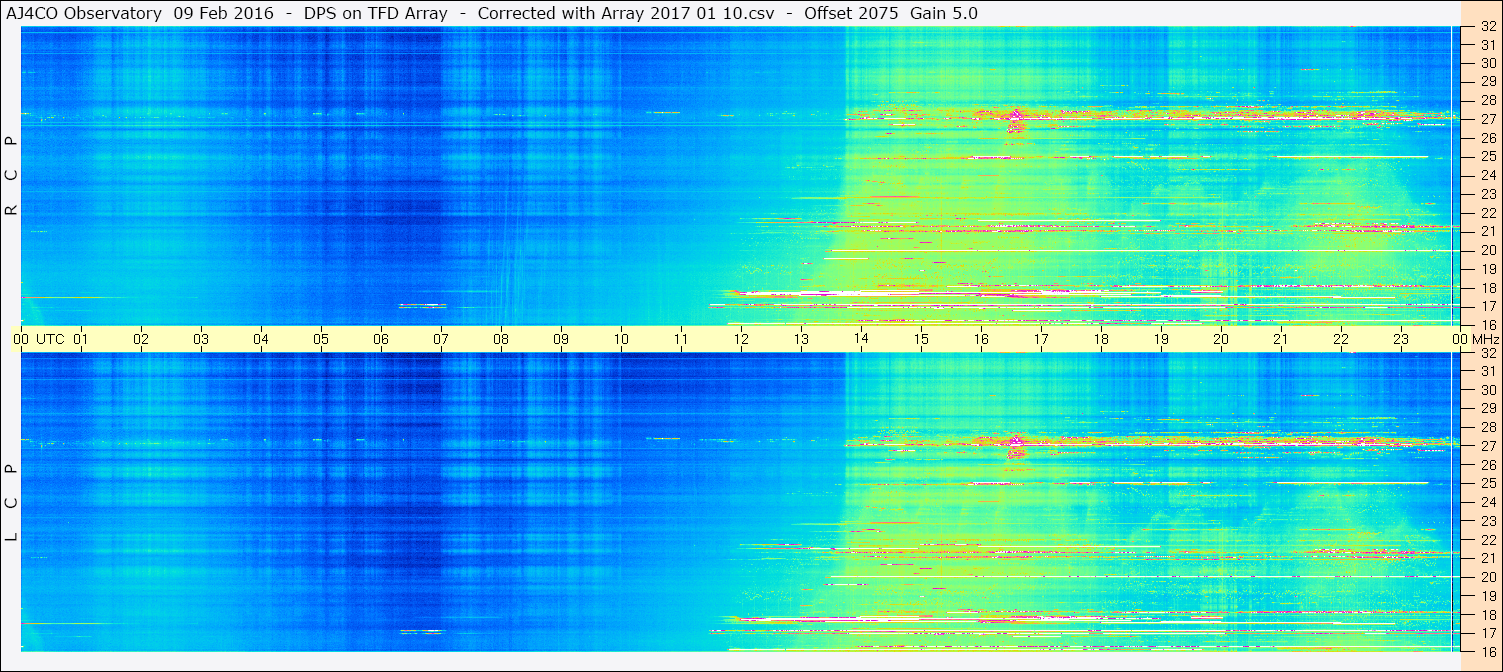Click the 'Gain 5.0' header value
Viewport: 1503px width, 672px height.
943,13
